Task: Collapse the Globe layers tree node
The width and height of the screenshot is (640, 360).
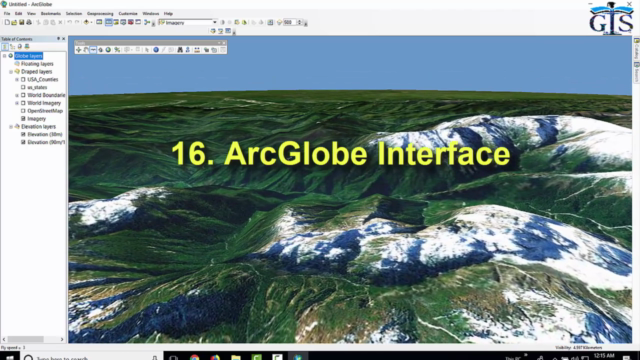Action: pyautogui.click(x=5, y=56)
